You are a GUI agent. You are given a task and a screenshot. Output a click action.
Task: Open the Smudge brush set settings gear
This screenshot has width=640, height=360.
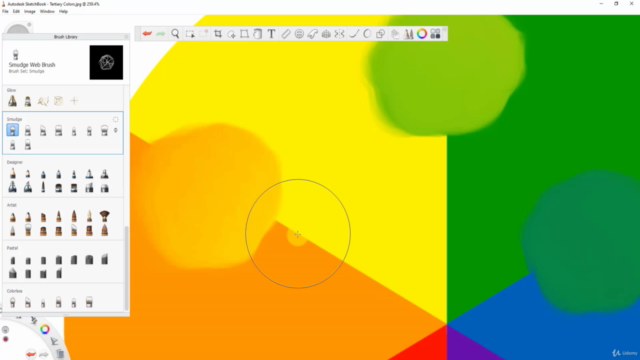116,119
